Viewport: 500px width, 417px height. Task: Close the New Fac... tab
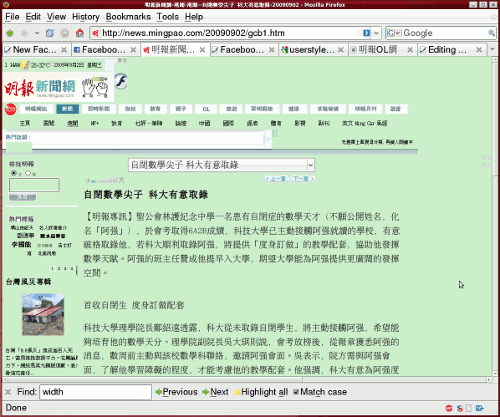pyautogui.click(x=64, y=50)
